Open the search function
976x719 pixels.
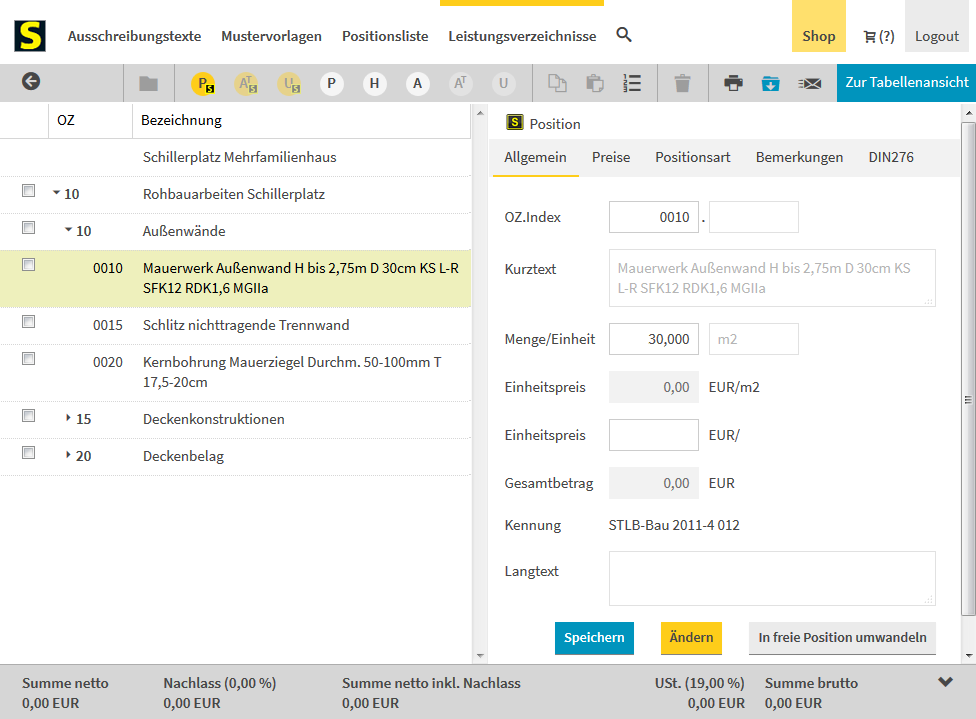[624, 35]
